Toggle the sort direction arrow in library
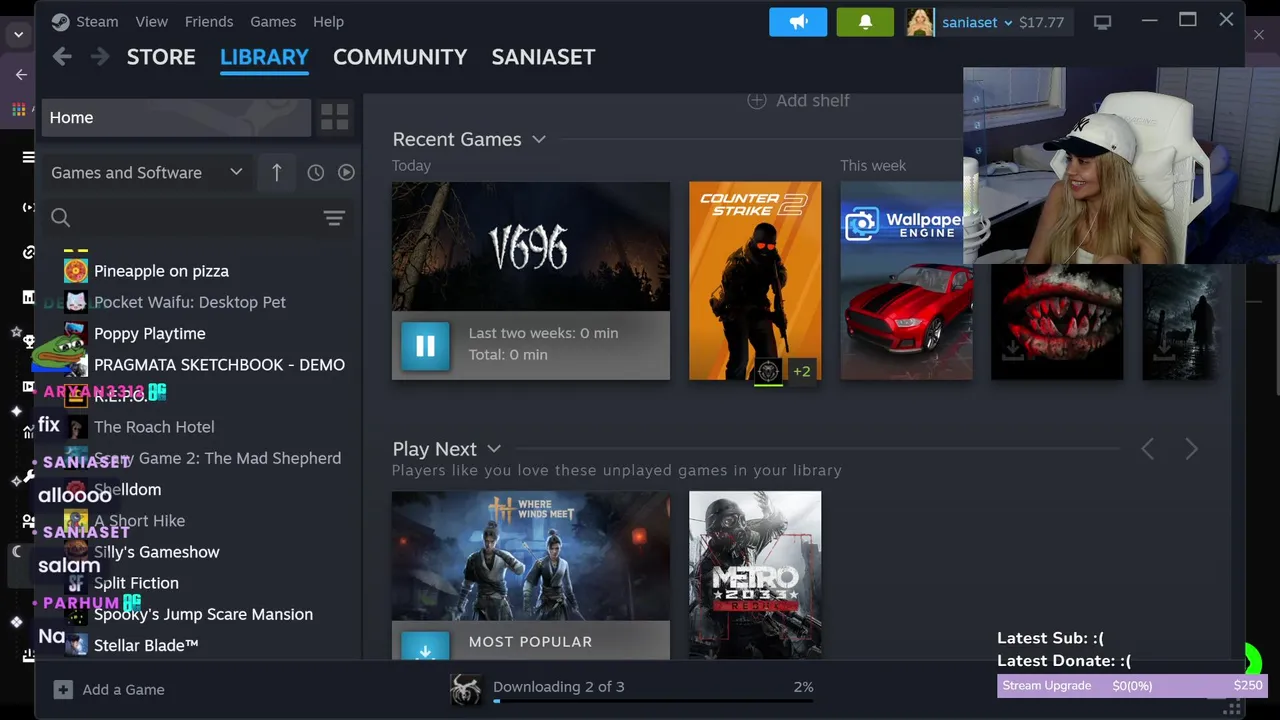The image size is (1280, 720). pos(276,172)
